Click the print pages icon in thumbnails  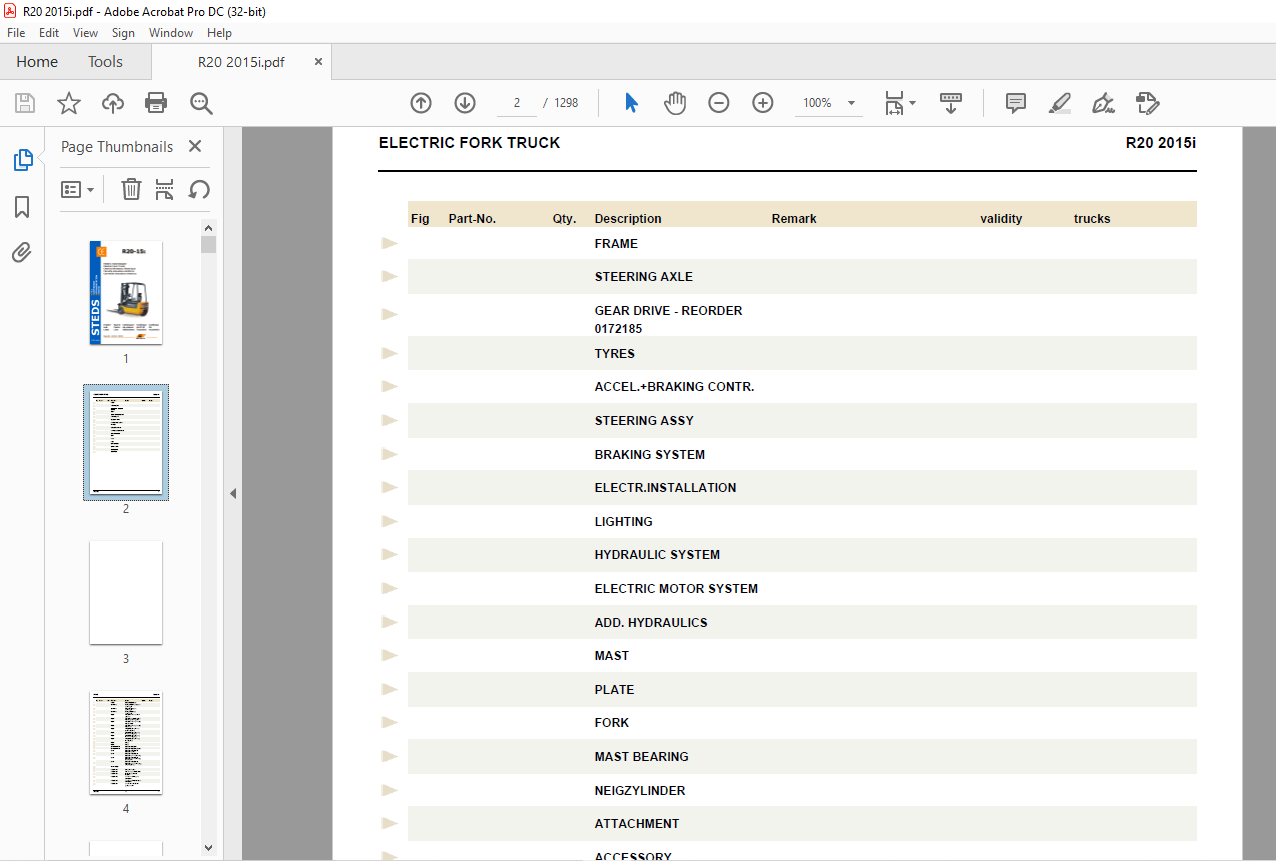[165, 189]
